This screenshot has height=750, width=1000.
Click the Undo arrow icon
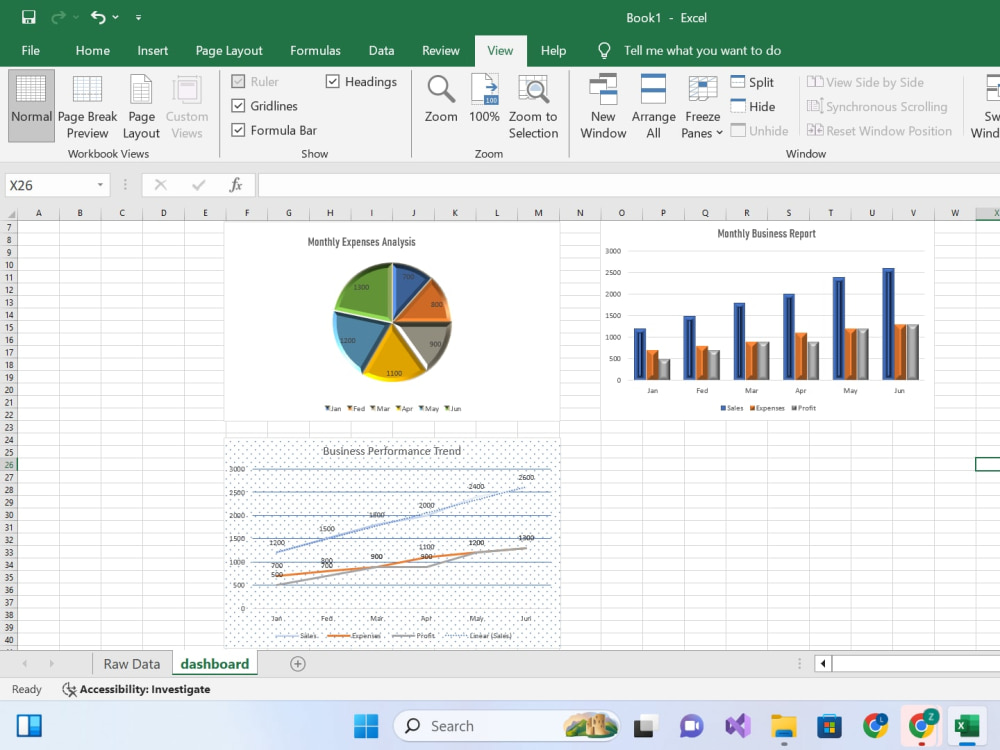[98, 17]
